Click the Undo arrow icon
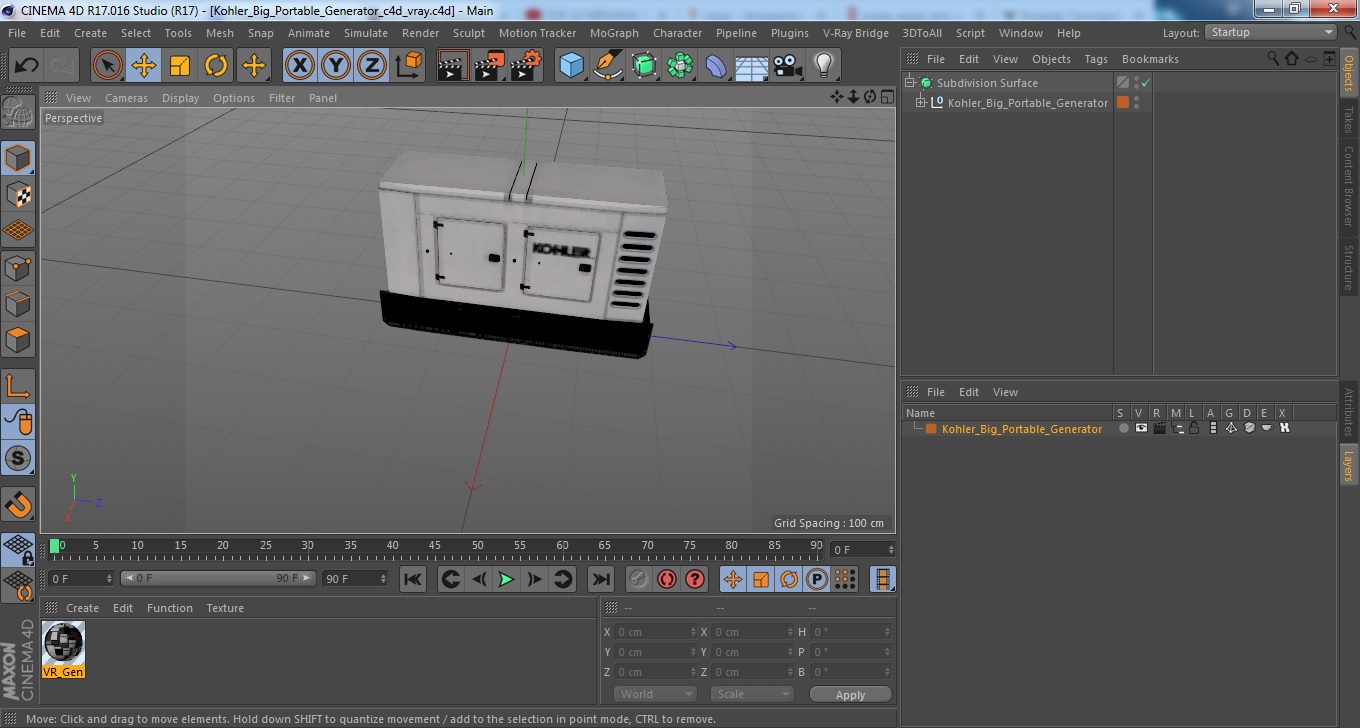This screenshot has width=1360, height=728. (26, 66)
